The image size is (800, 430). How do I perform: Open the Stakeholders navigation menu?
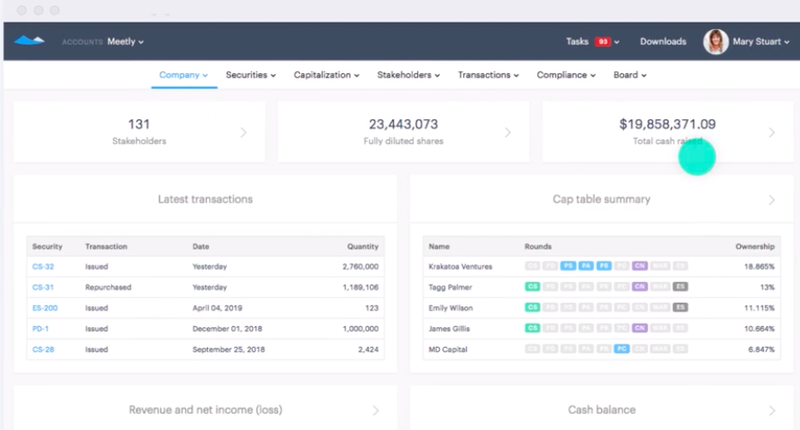click(x=408, y=75)
